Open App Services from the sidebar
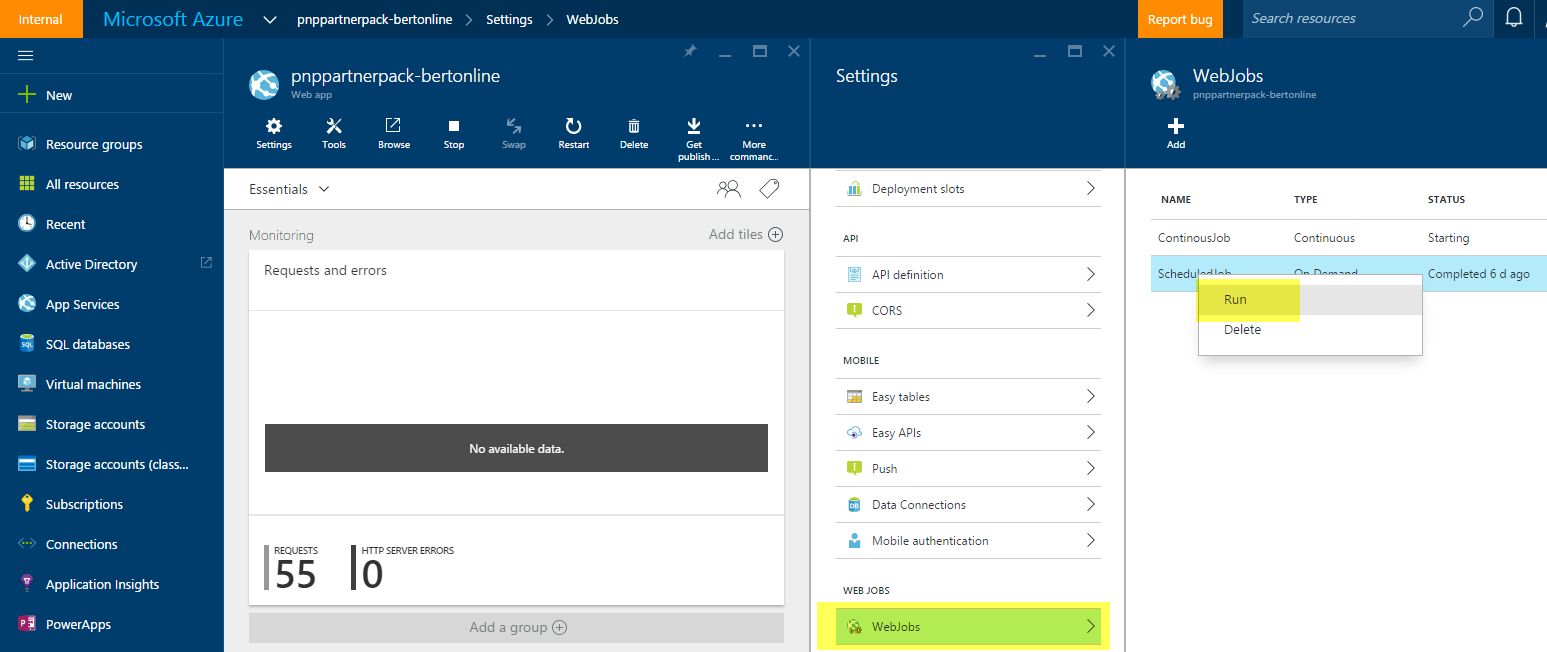The height and width of the screenshot is (652, 1547). [84, 303]
